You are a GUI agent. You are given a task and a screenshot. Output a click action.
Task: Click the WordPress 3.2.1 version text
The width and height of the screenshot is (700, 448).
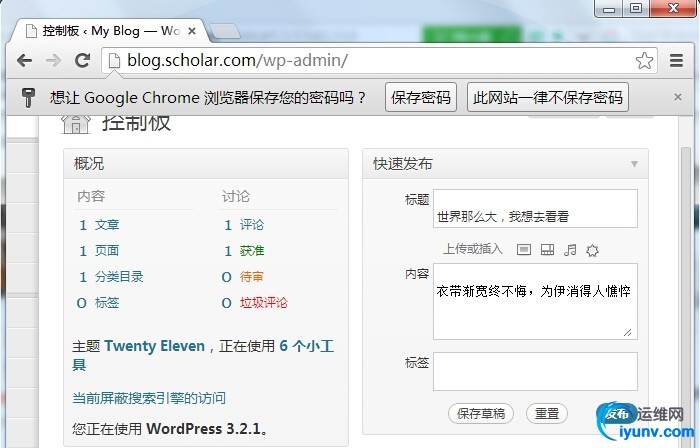(204, 429)
